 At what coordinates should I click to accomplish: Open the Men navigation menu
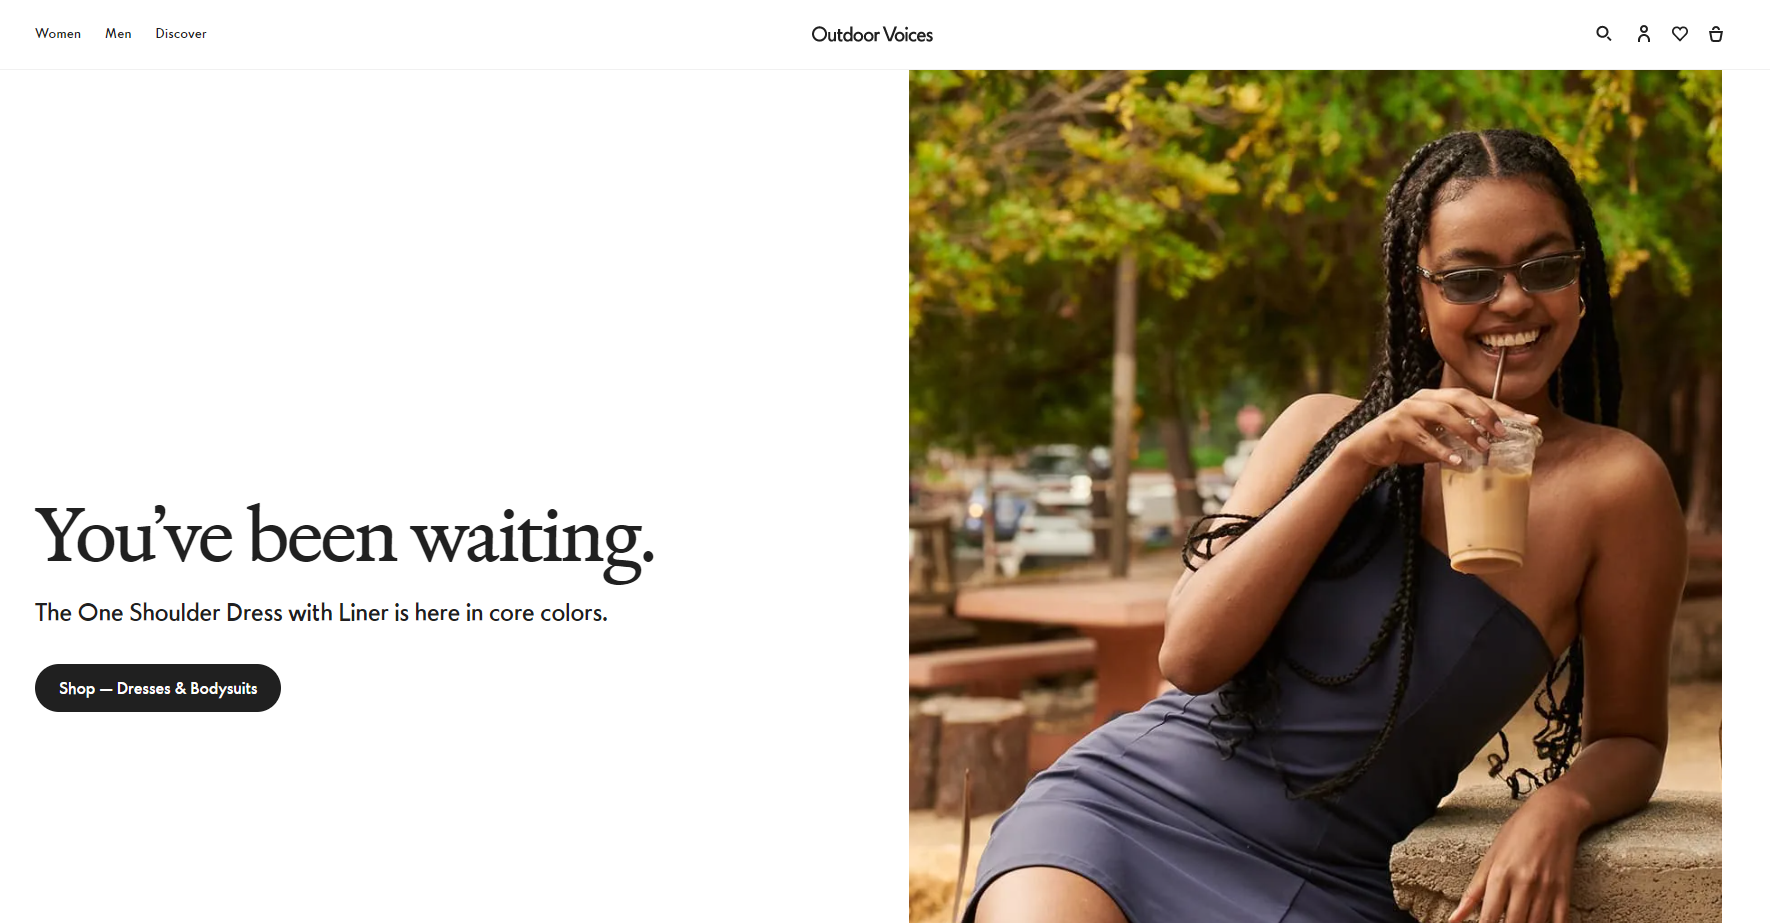118,34
